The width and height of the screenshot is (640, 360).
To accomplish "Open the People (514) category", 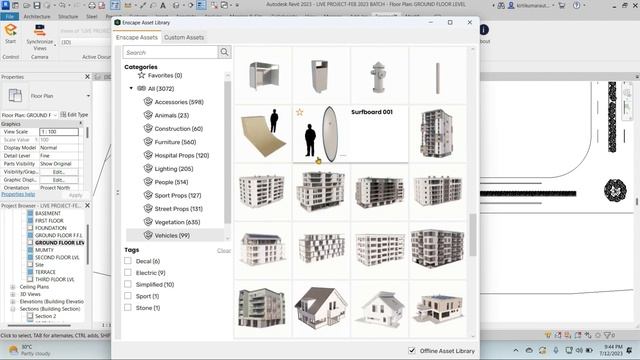I will (171, 182).
